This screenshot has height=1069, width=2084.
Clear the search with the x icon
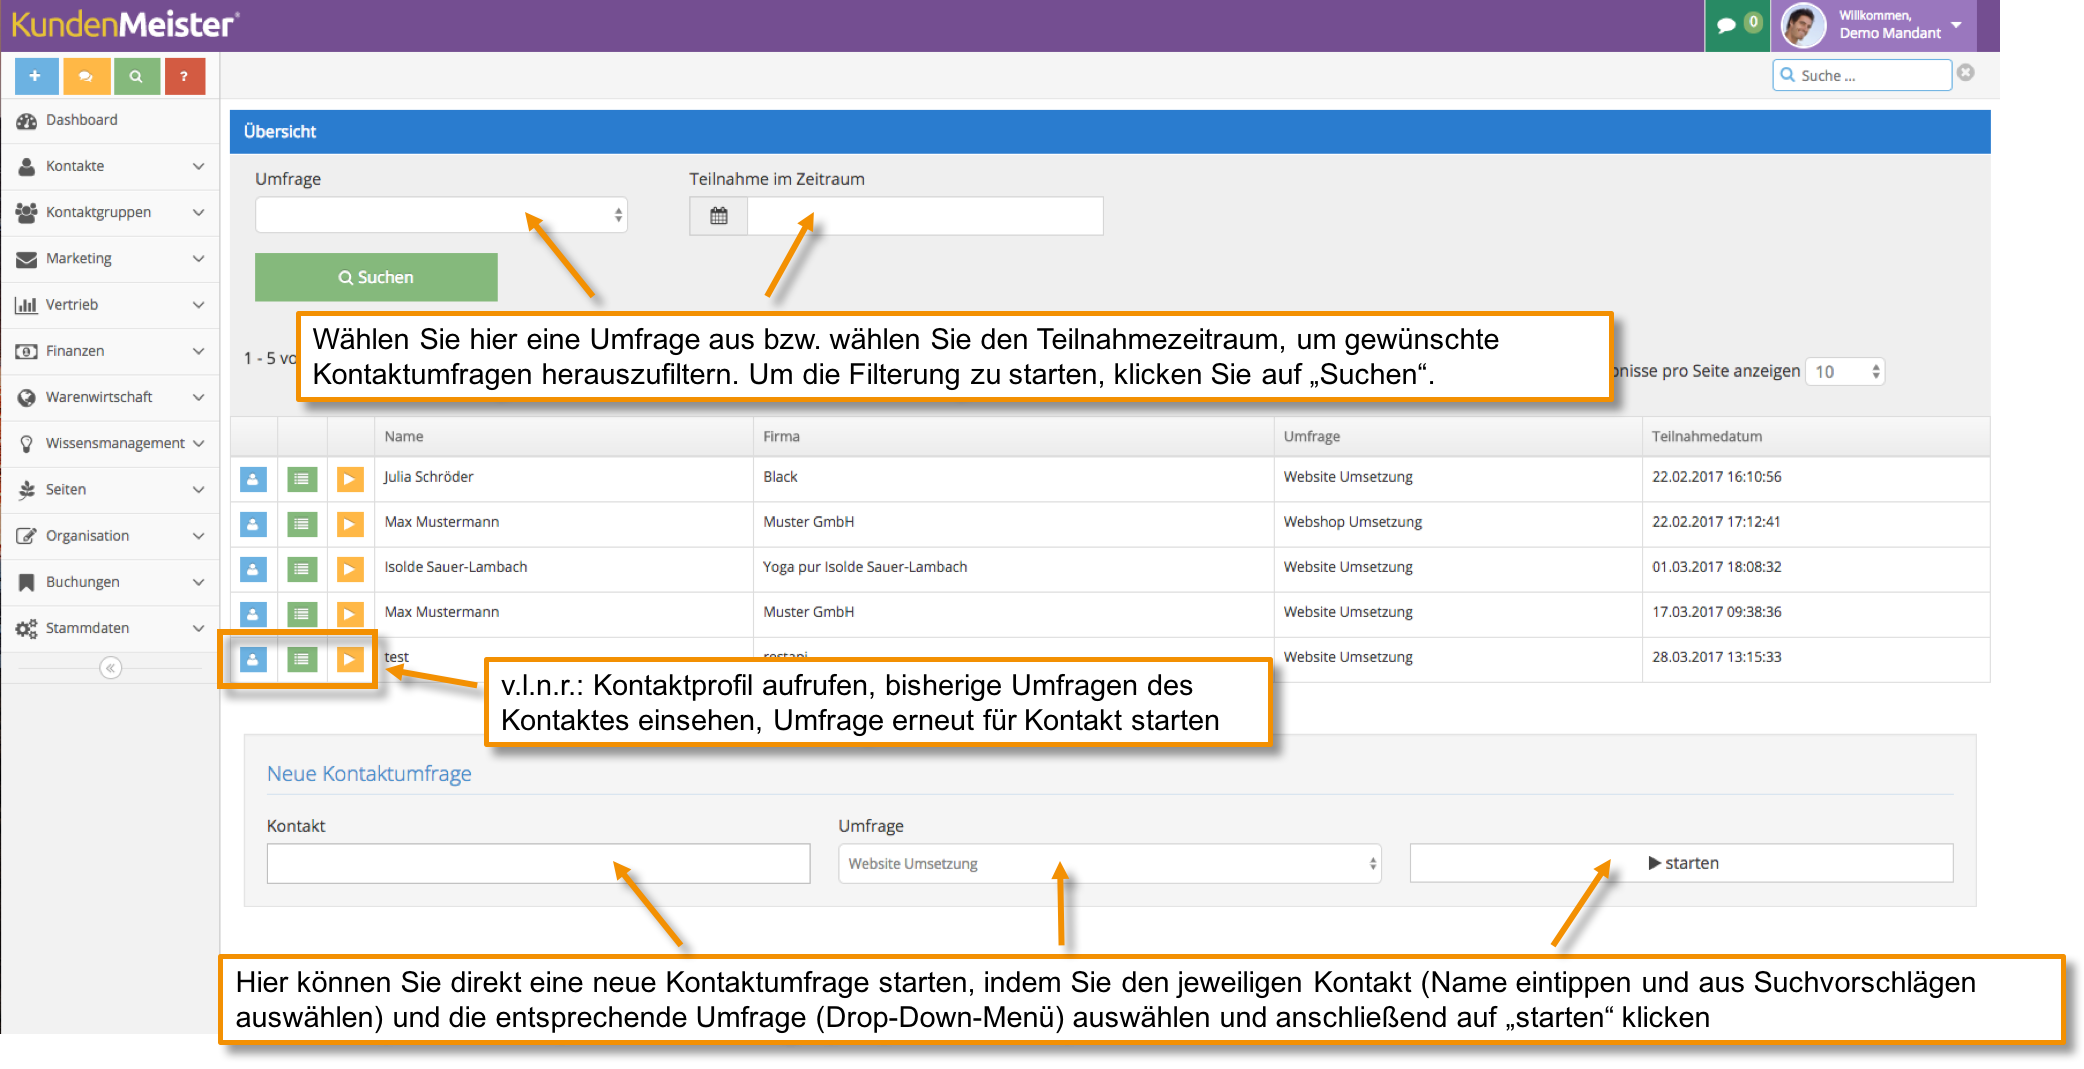[1966, 73]
